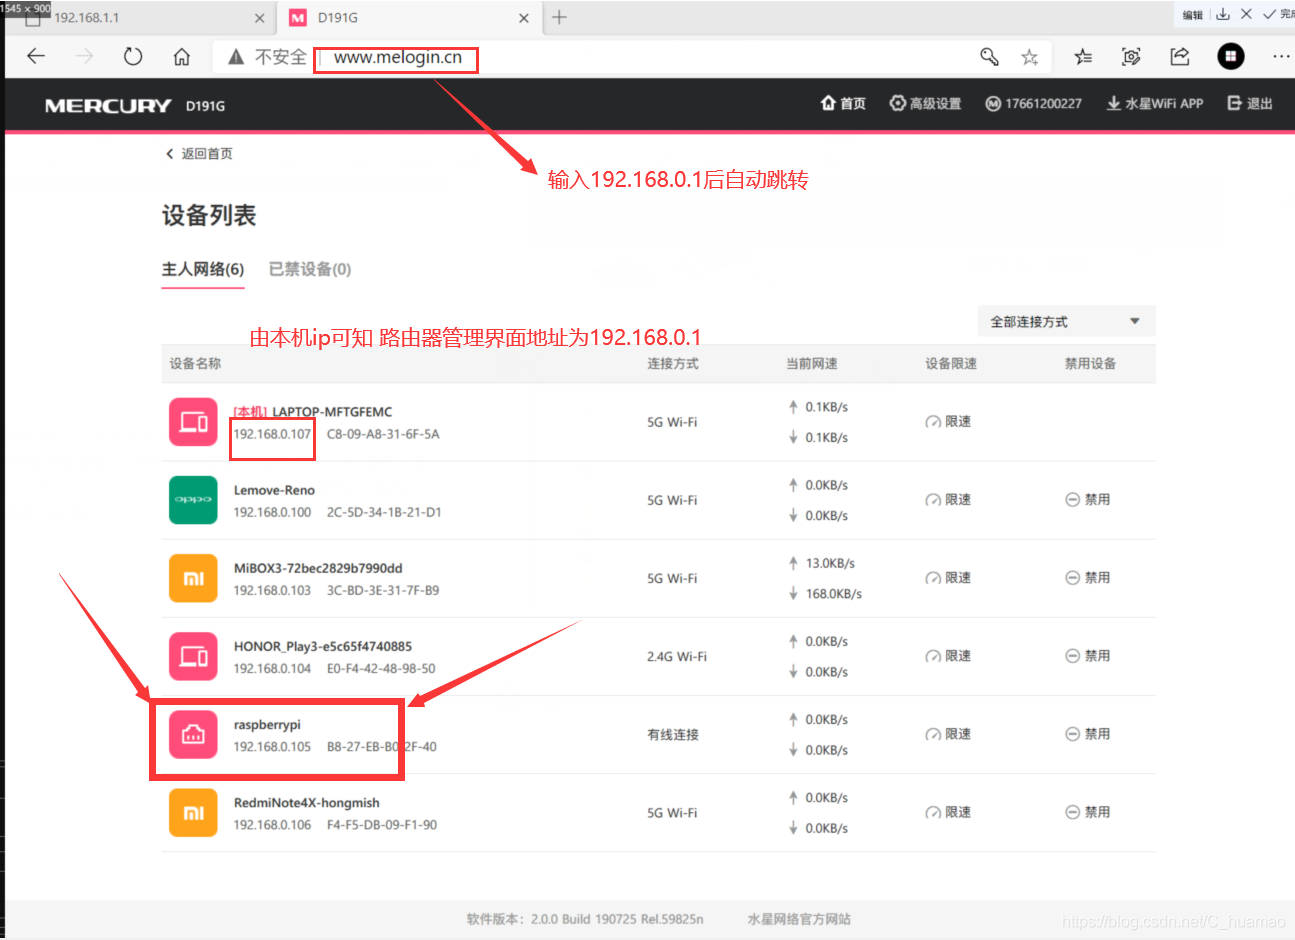Click MiBOX3 Mi device icon

coord(193,578)
